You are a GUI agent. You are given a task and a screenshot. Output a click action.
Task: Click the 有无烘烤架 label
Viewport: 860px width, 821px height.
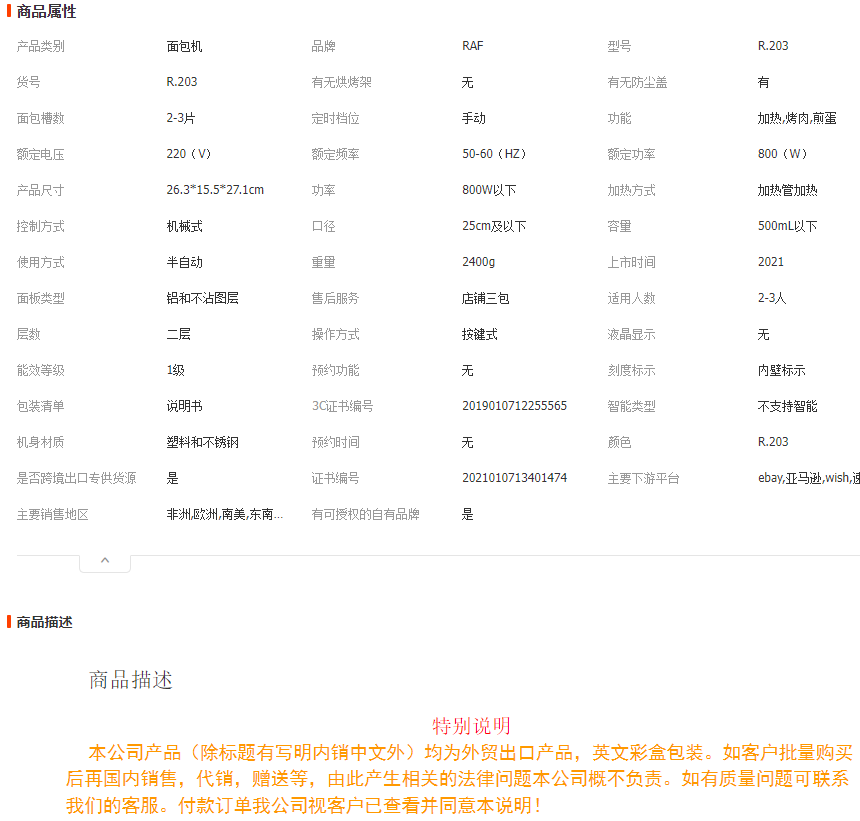(341, 82)
